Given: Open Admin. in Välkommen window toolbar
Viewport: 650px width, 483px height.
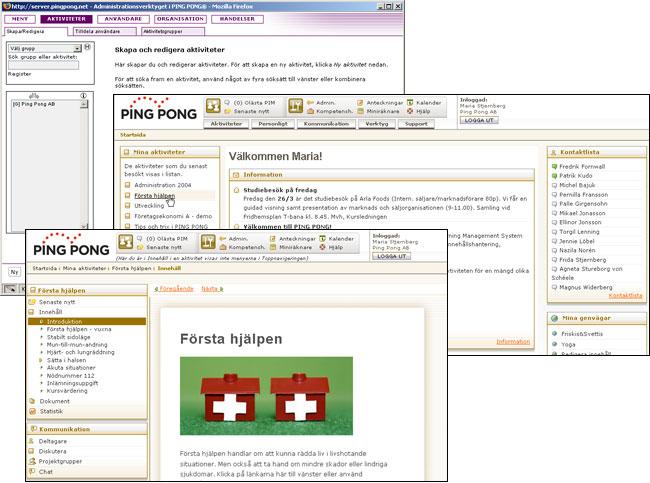Looking at the screenshot, I should [x=322, y=102].
